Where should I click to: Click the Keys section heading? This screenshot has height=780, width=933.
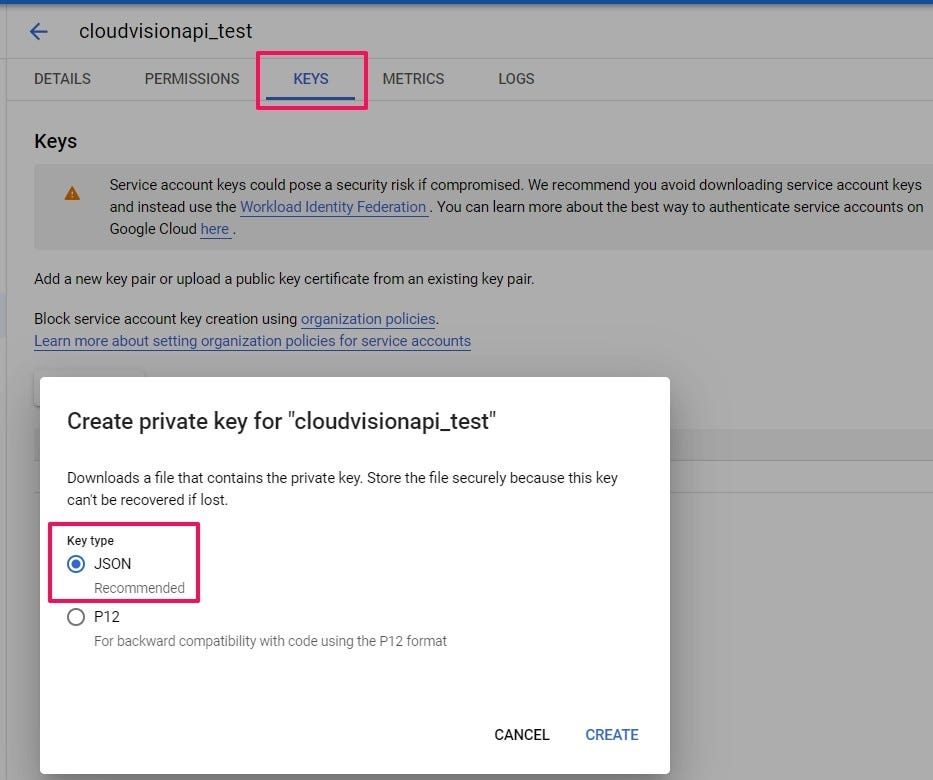pos(56,141)
